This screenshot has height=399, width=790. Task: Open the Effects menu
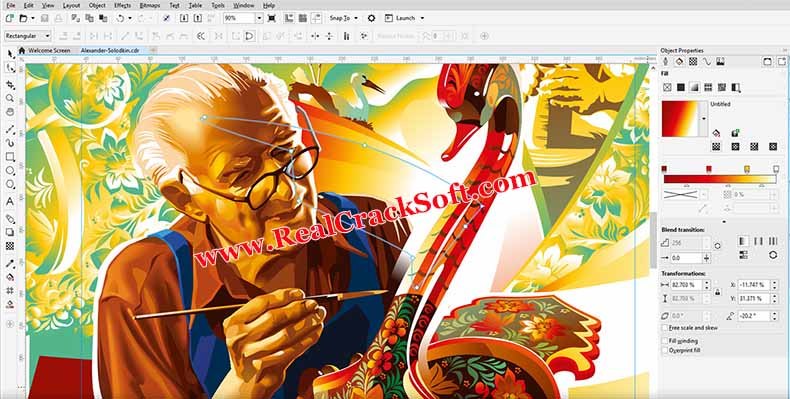[122, 6]
